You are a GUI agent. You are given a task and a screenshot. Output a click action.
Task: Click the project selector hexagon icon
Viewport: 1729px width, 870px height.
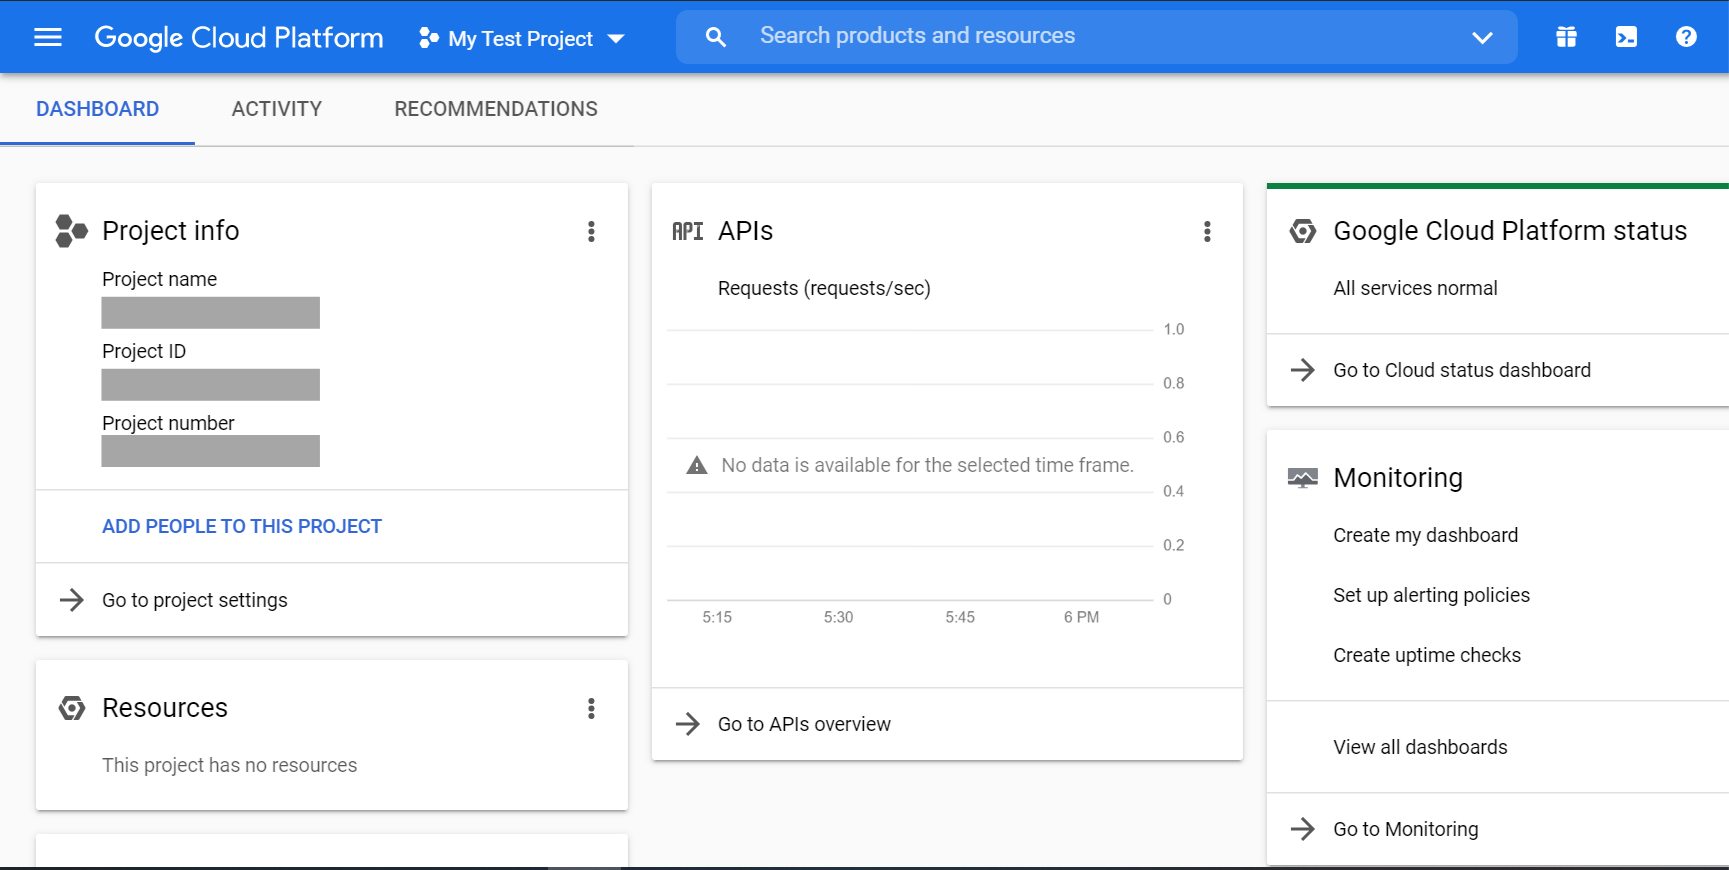coord(429,38)
